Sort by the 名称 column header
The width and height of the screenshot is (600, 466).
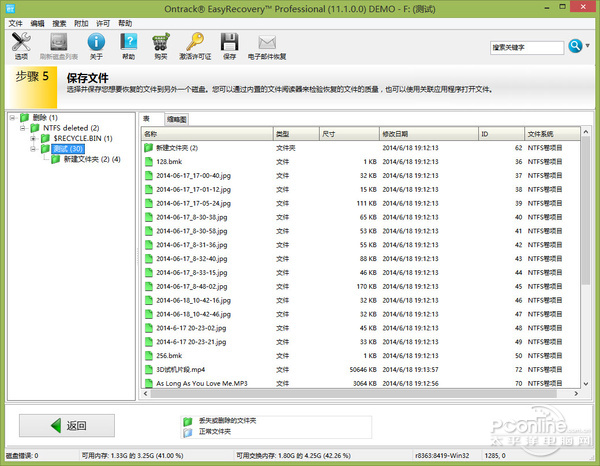207,134
